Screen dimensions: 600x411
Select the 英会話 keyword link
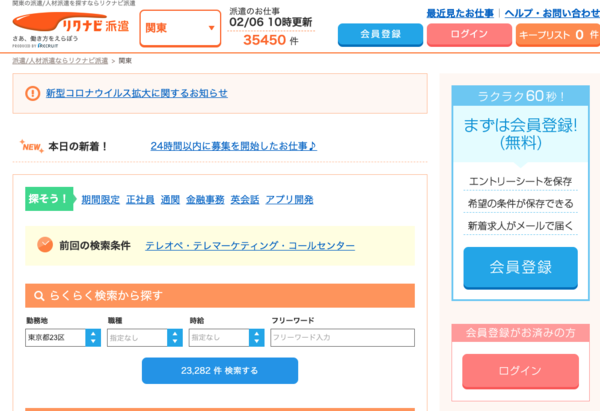(245, 199)
